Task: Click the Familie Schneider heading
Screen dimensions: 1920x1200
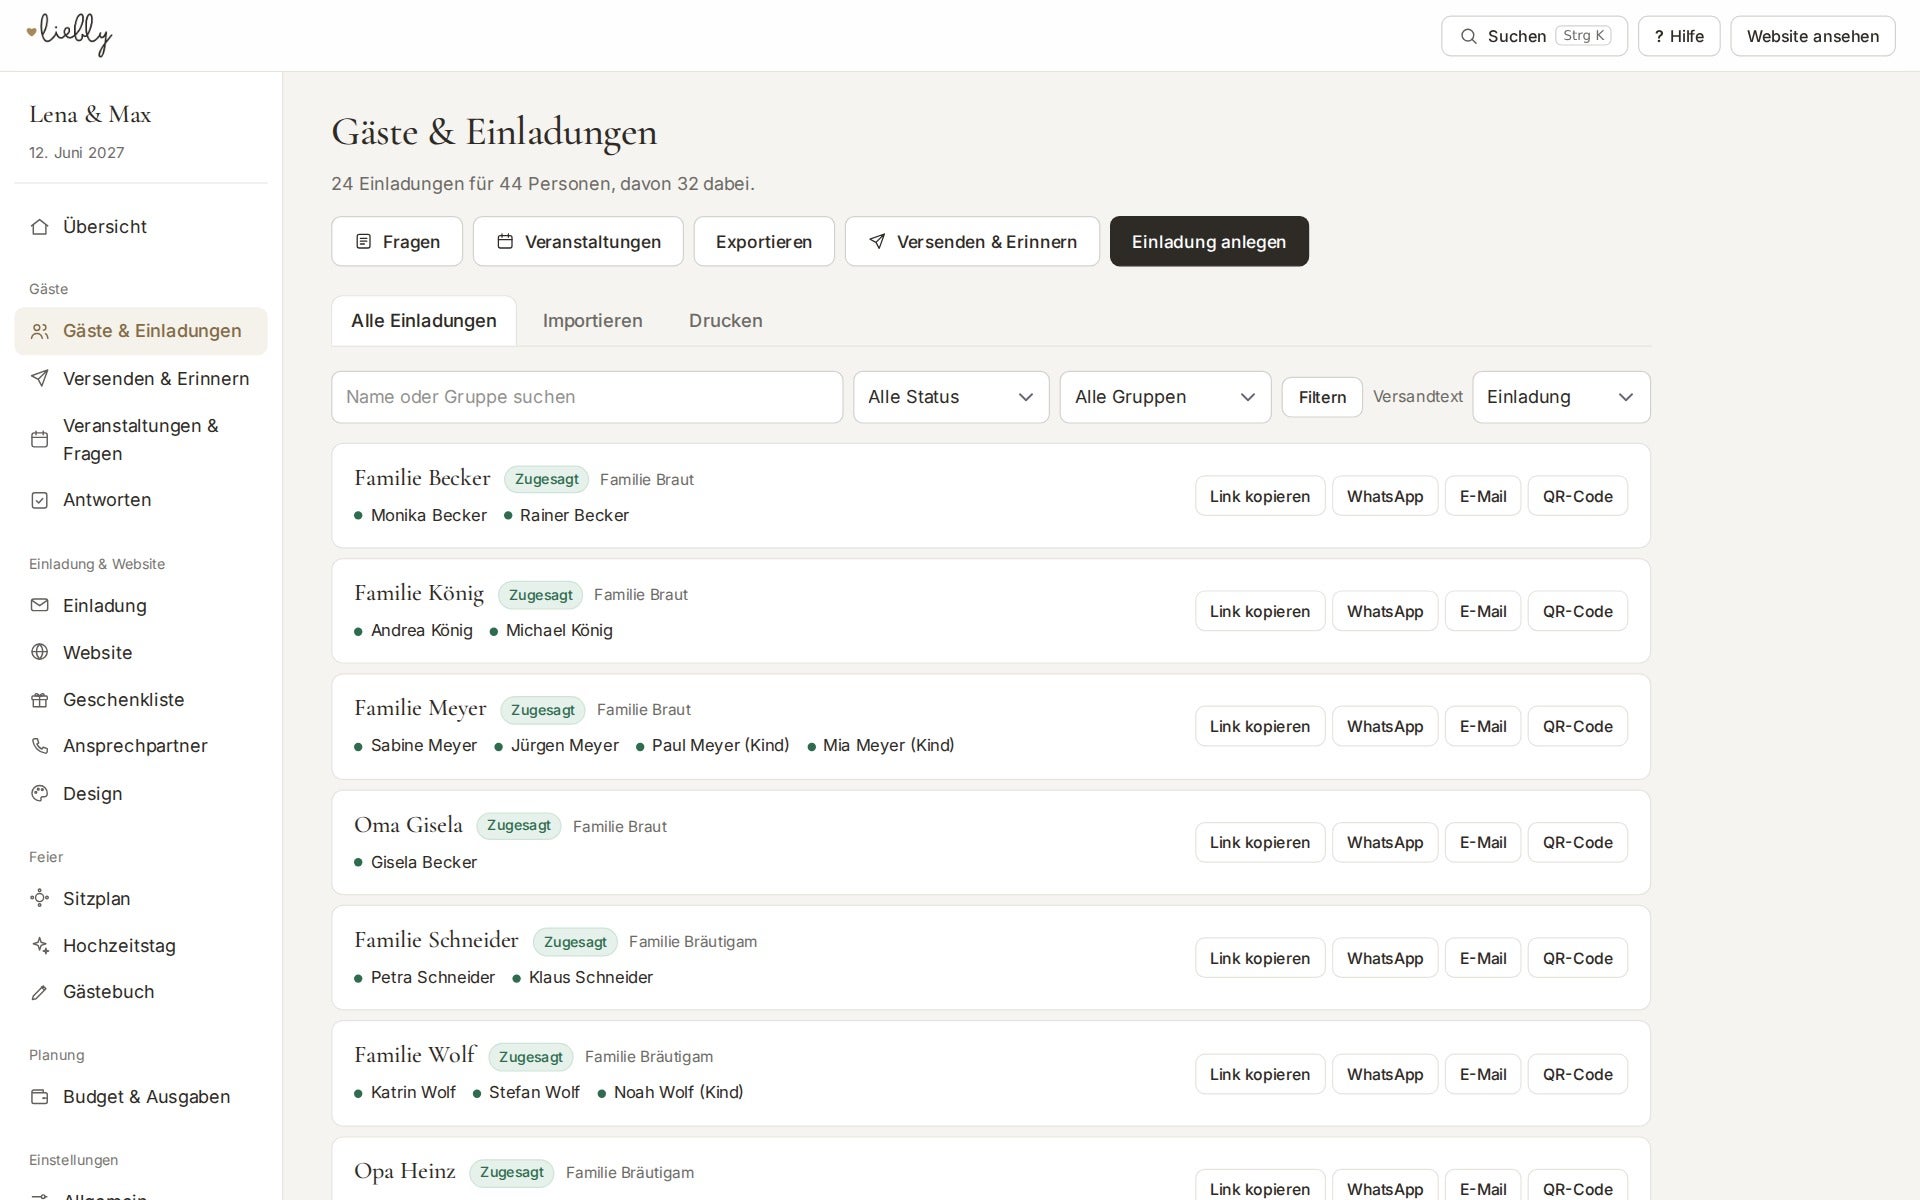Action: point(436,940)
